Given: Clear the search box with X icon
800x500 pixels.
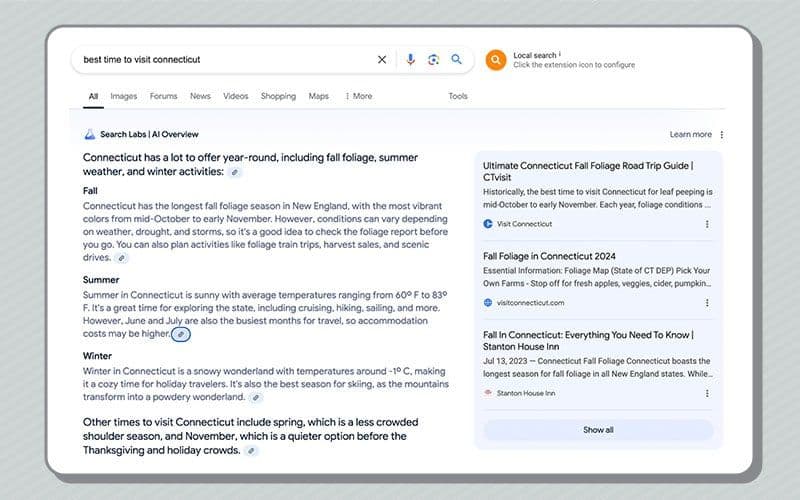Looking at the screenshot, I should tap(381, 60).
